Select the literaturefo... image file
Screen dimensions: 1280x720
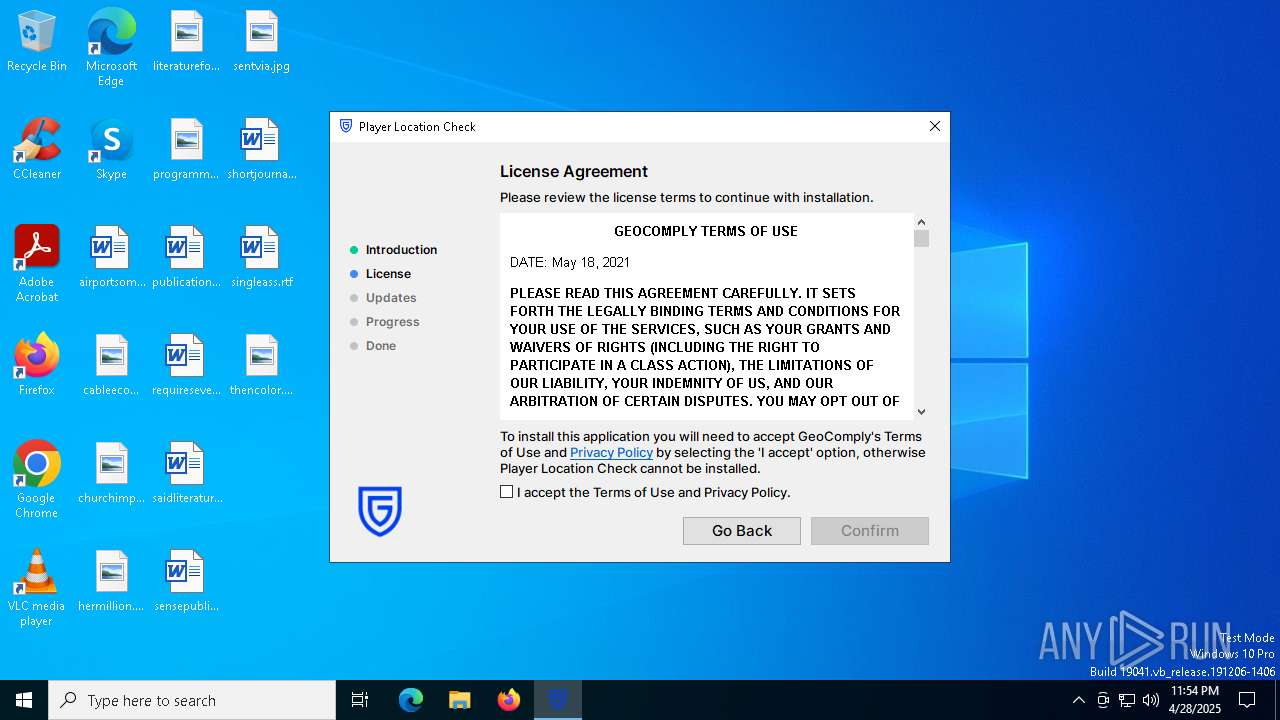pos(186,42)
